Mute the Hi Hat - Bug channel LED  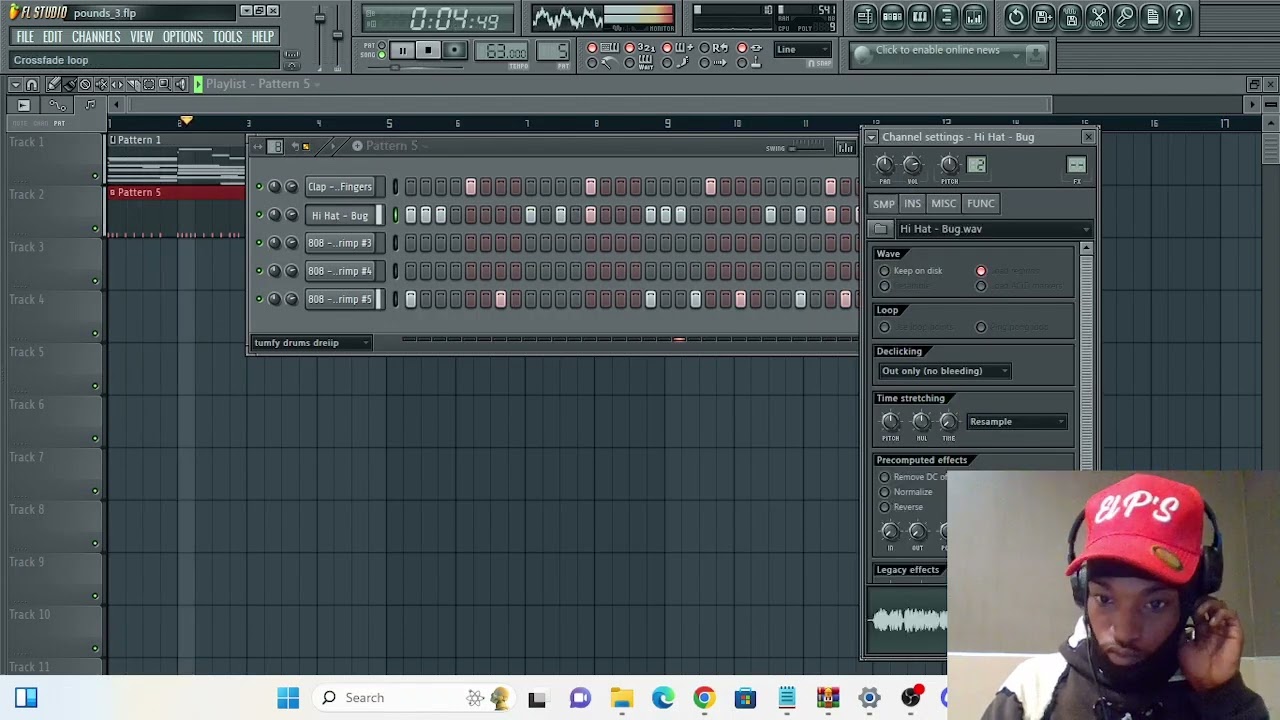(x=259, y=215)
